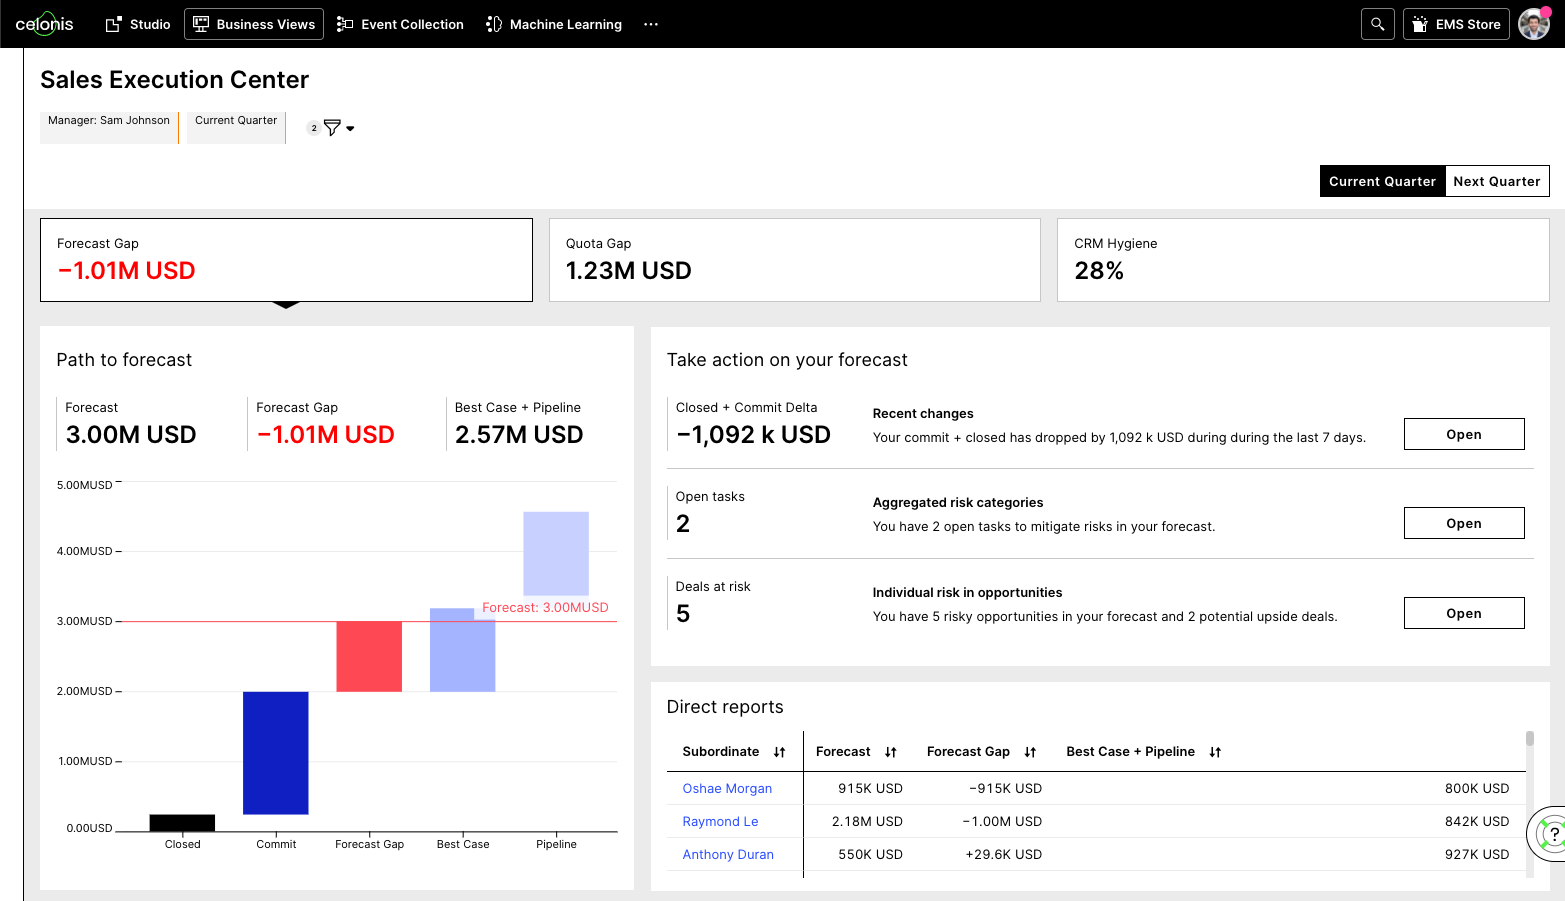Image resolution: width=1565 pixels, height=901 pixels.
Task: Click the Direct reports table scrollbar
Action: [x=1529, y=740]
